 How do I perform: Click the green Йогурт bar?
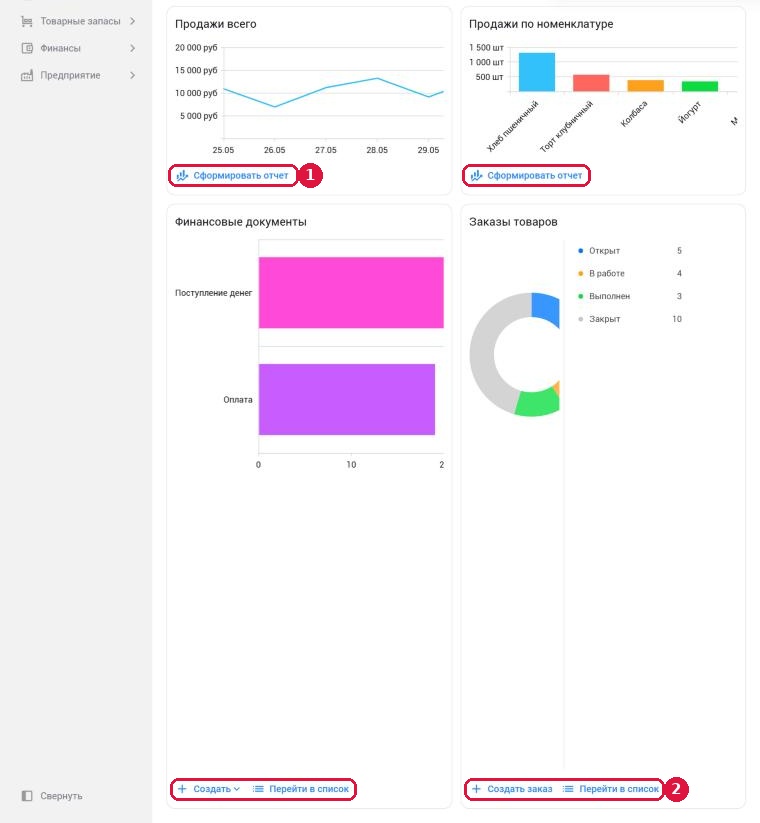tap(700, 86)
